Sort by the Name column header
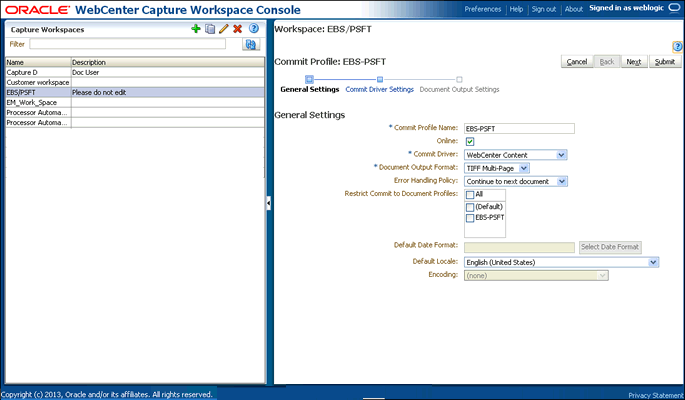The width and height of the screenshot is (685, 400). click(38, 62)
